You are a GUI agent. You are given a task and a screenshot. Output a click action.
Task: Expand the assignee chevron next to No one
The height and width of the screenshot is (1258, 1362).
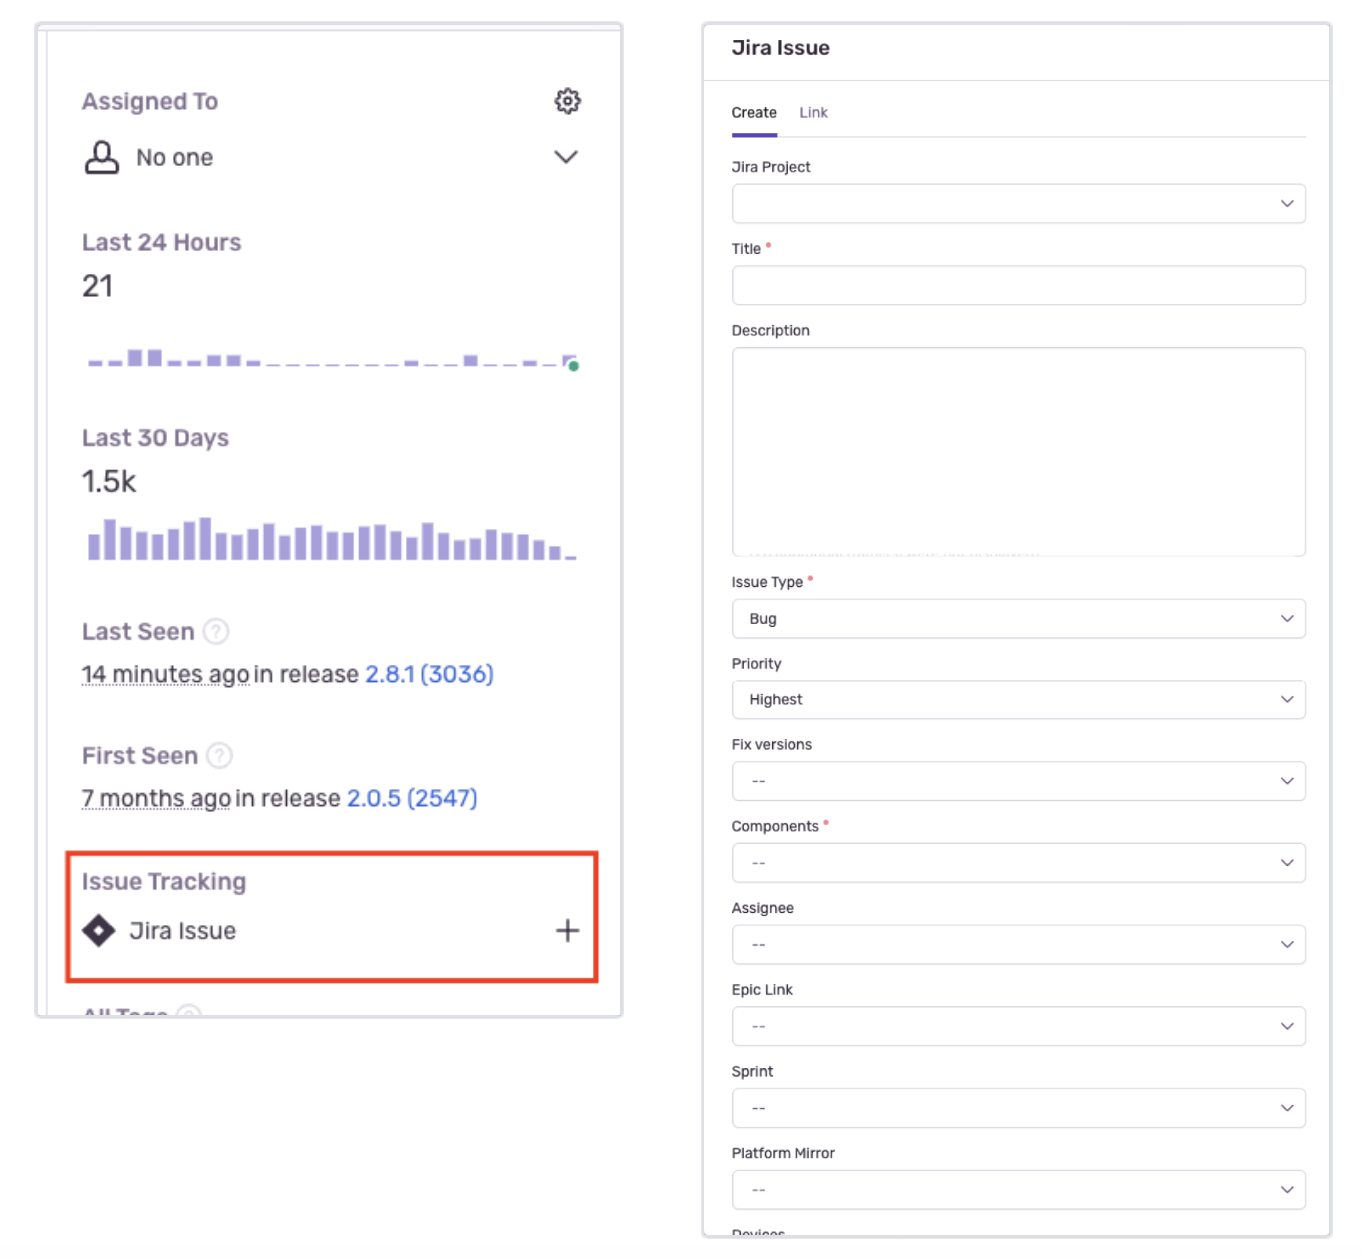[x=566, y=157]
